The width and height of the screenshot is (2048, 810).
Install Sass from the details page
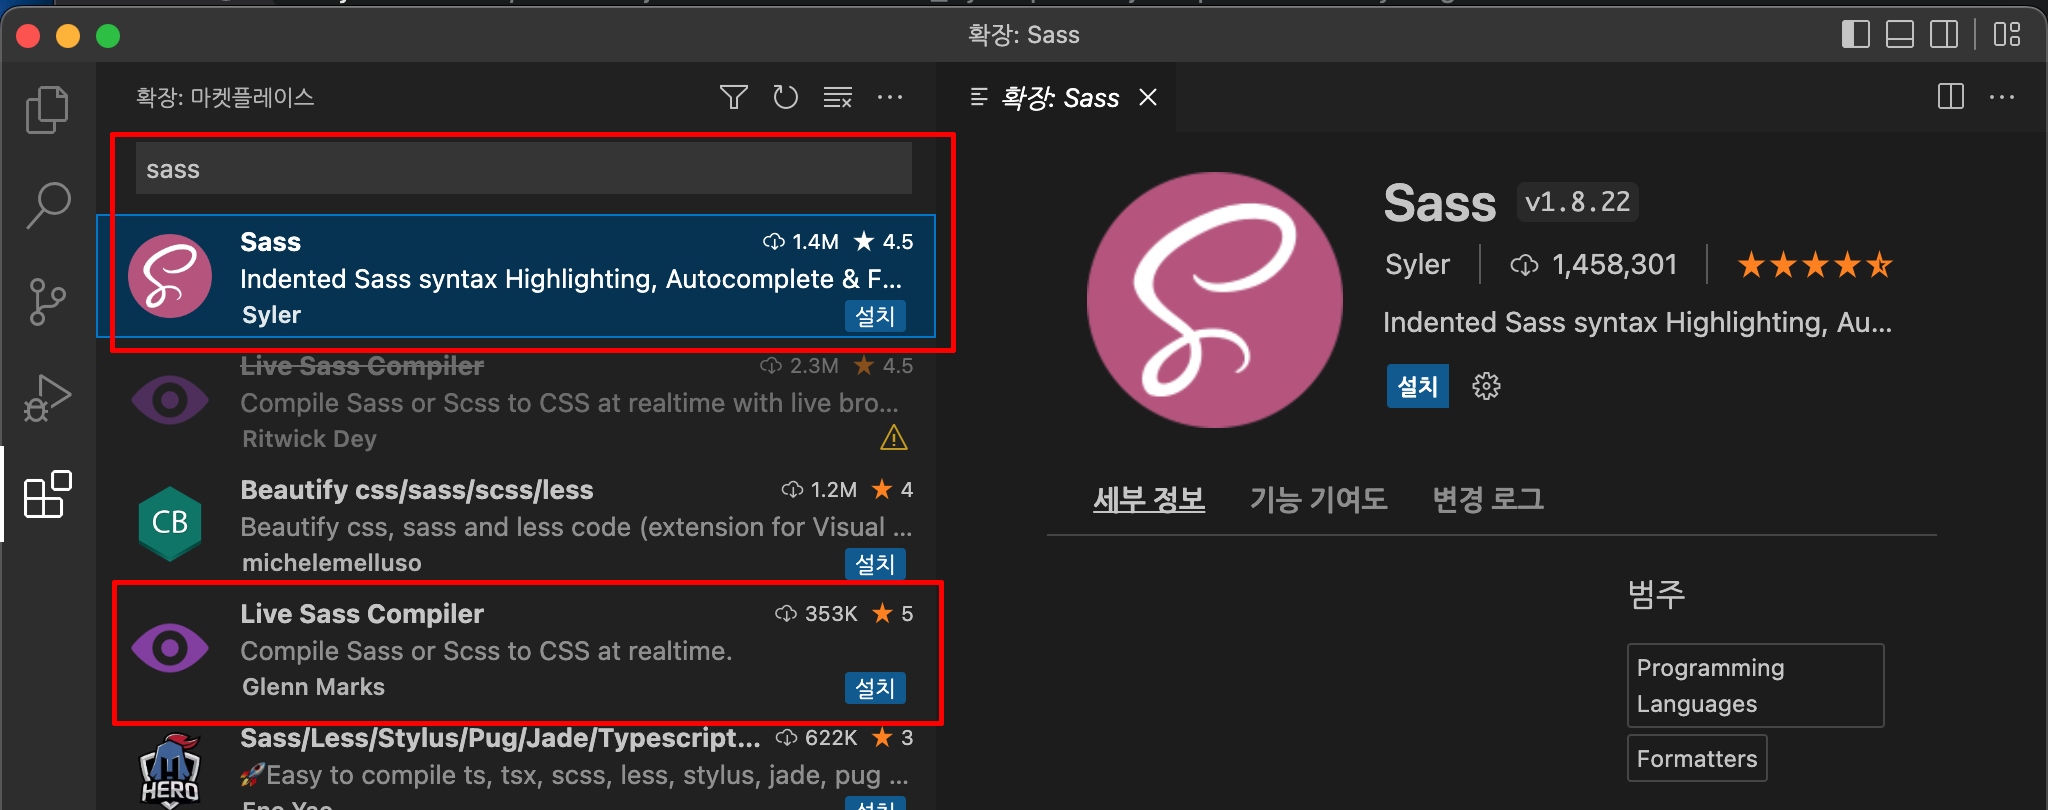pyautogui.click(x=1417, y=386)
